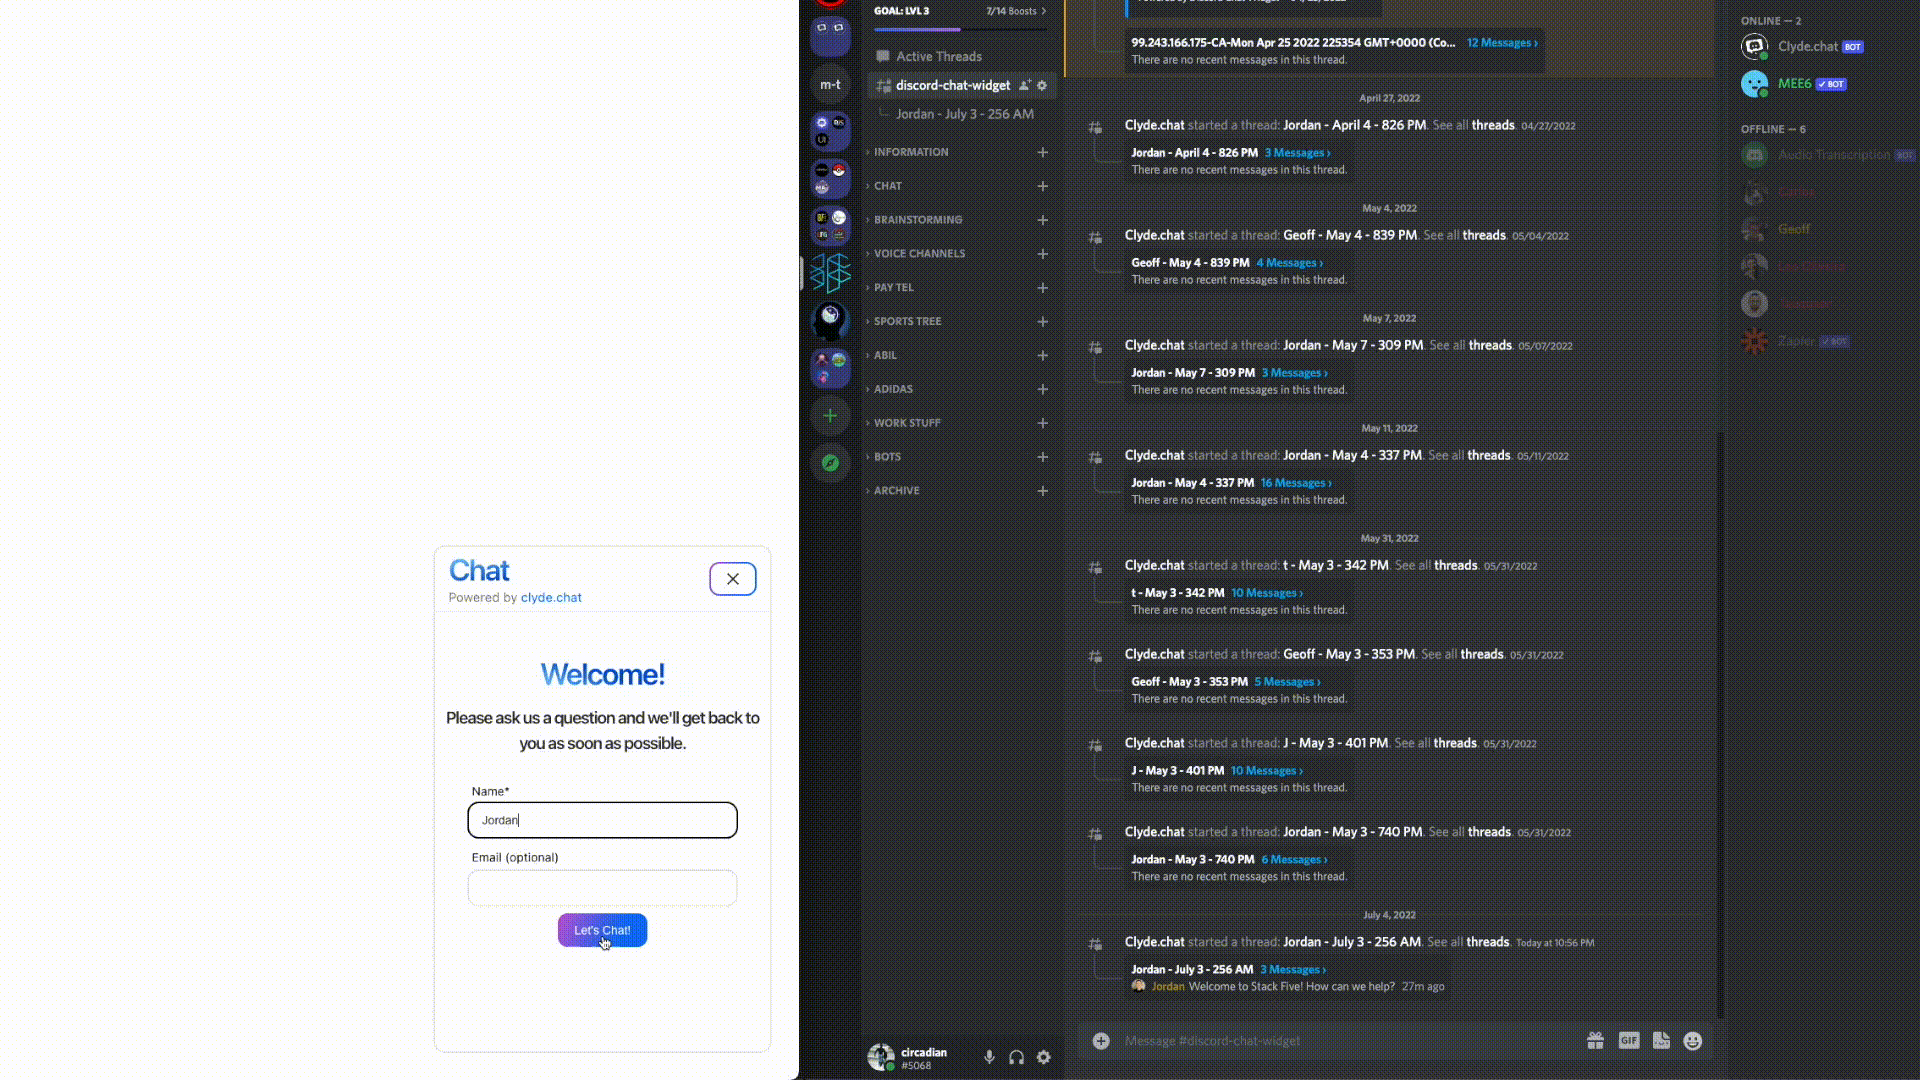The height and width of the screenshot is (1080, 1920).
Task: Expand the WORK STUFF category in sidebar
Action: [907, 422]
